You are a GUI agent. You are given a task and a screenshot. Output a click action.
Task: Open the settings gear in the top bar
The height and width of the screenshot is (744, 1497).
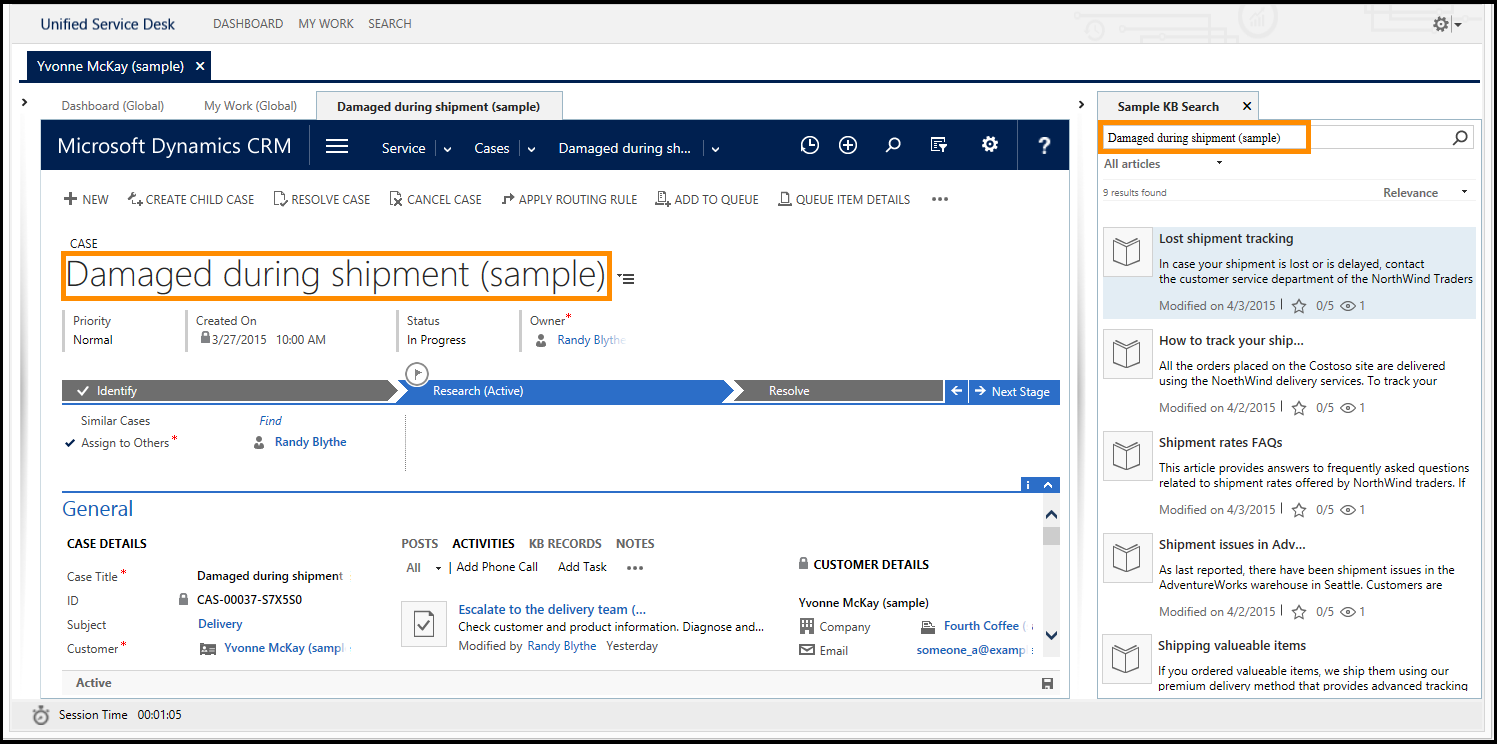click(1441, 24)
